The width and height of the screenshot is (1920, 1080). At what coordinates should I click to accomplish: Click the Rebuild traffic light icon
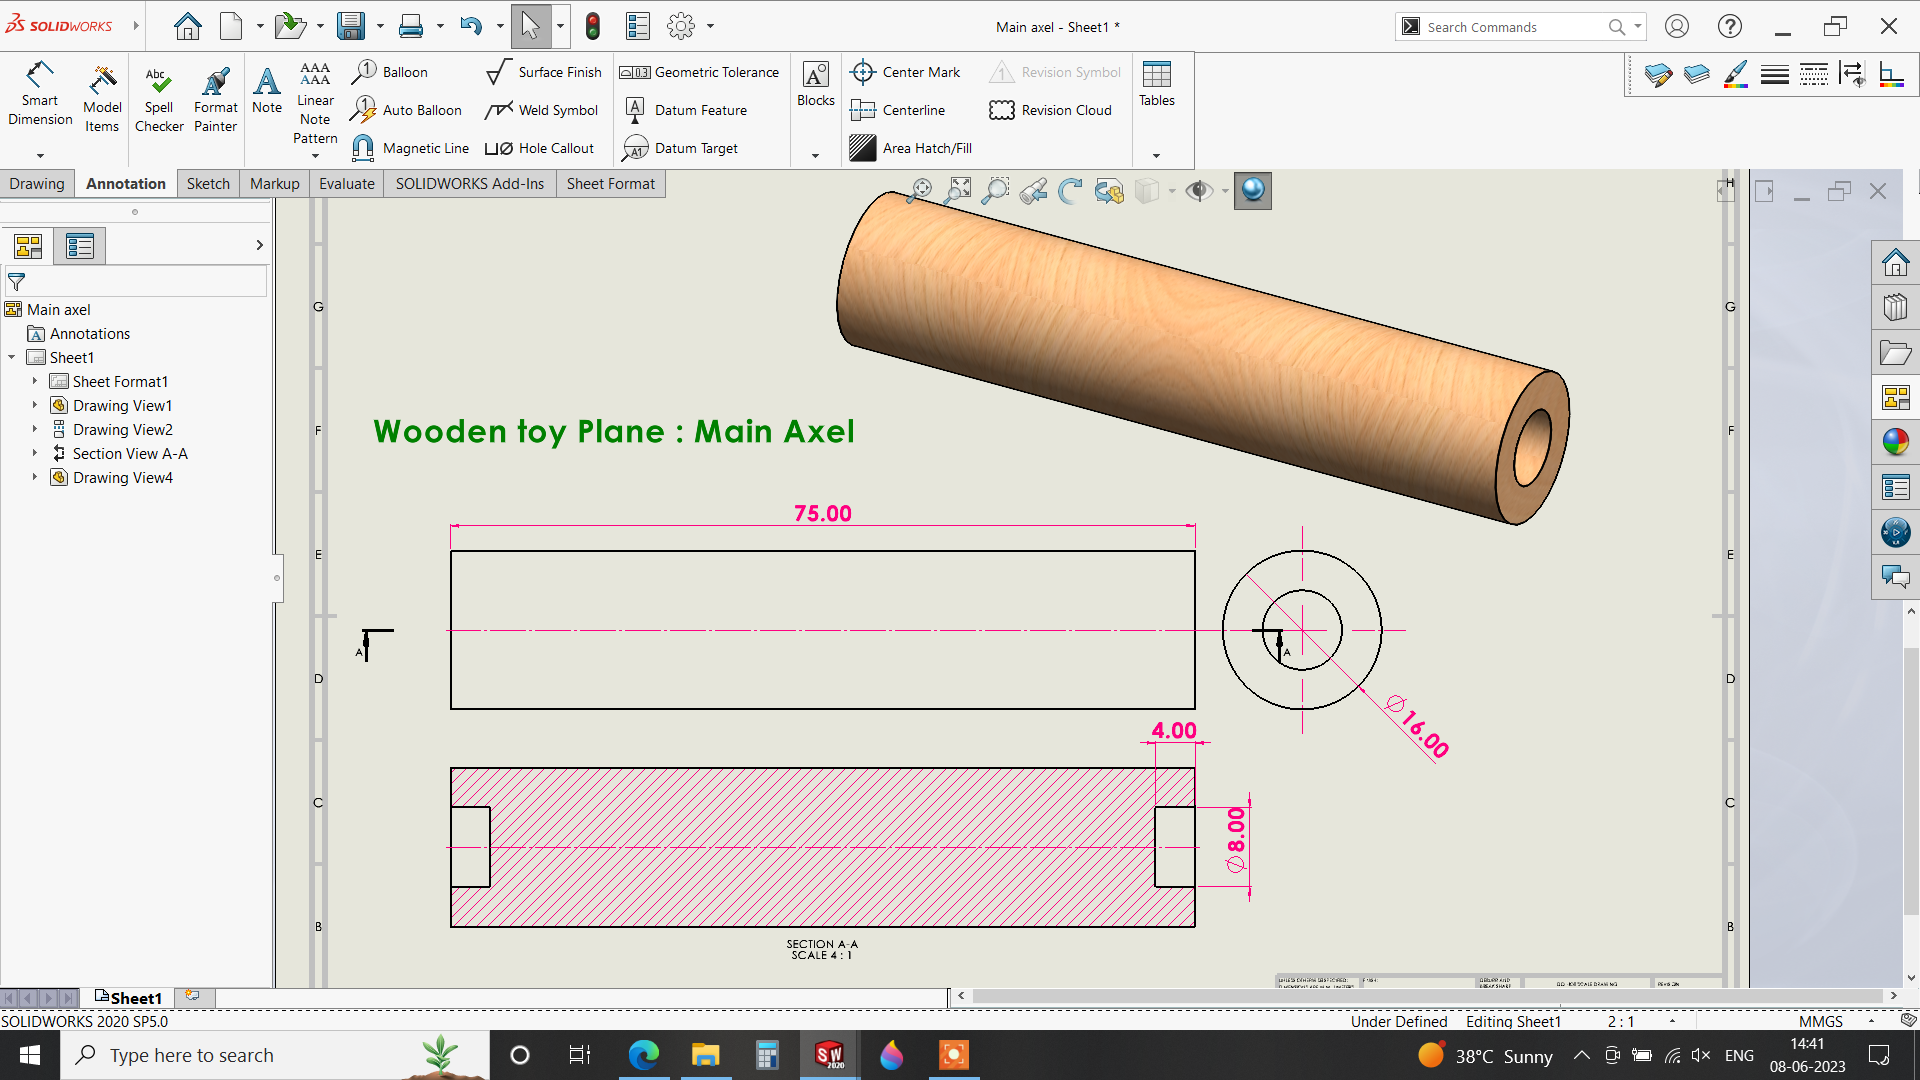(593, 26)
